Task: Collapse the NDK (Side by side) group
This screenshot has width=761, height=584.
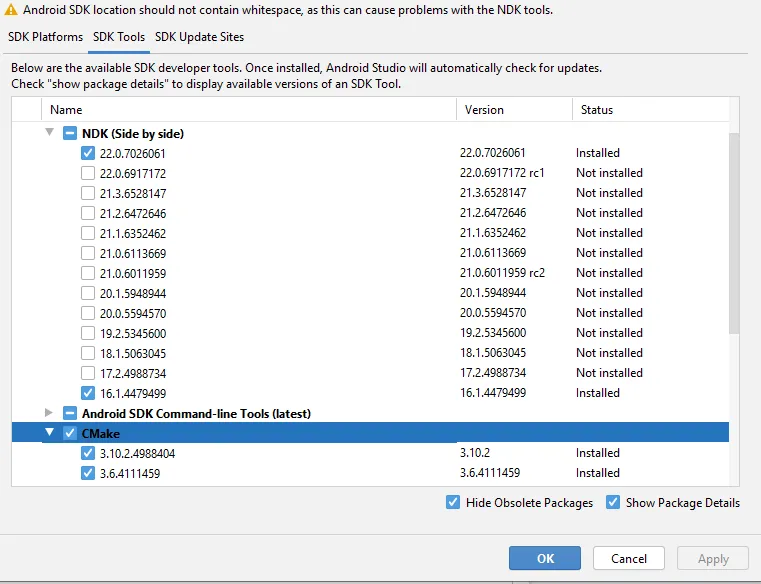Action: point(50,132)
